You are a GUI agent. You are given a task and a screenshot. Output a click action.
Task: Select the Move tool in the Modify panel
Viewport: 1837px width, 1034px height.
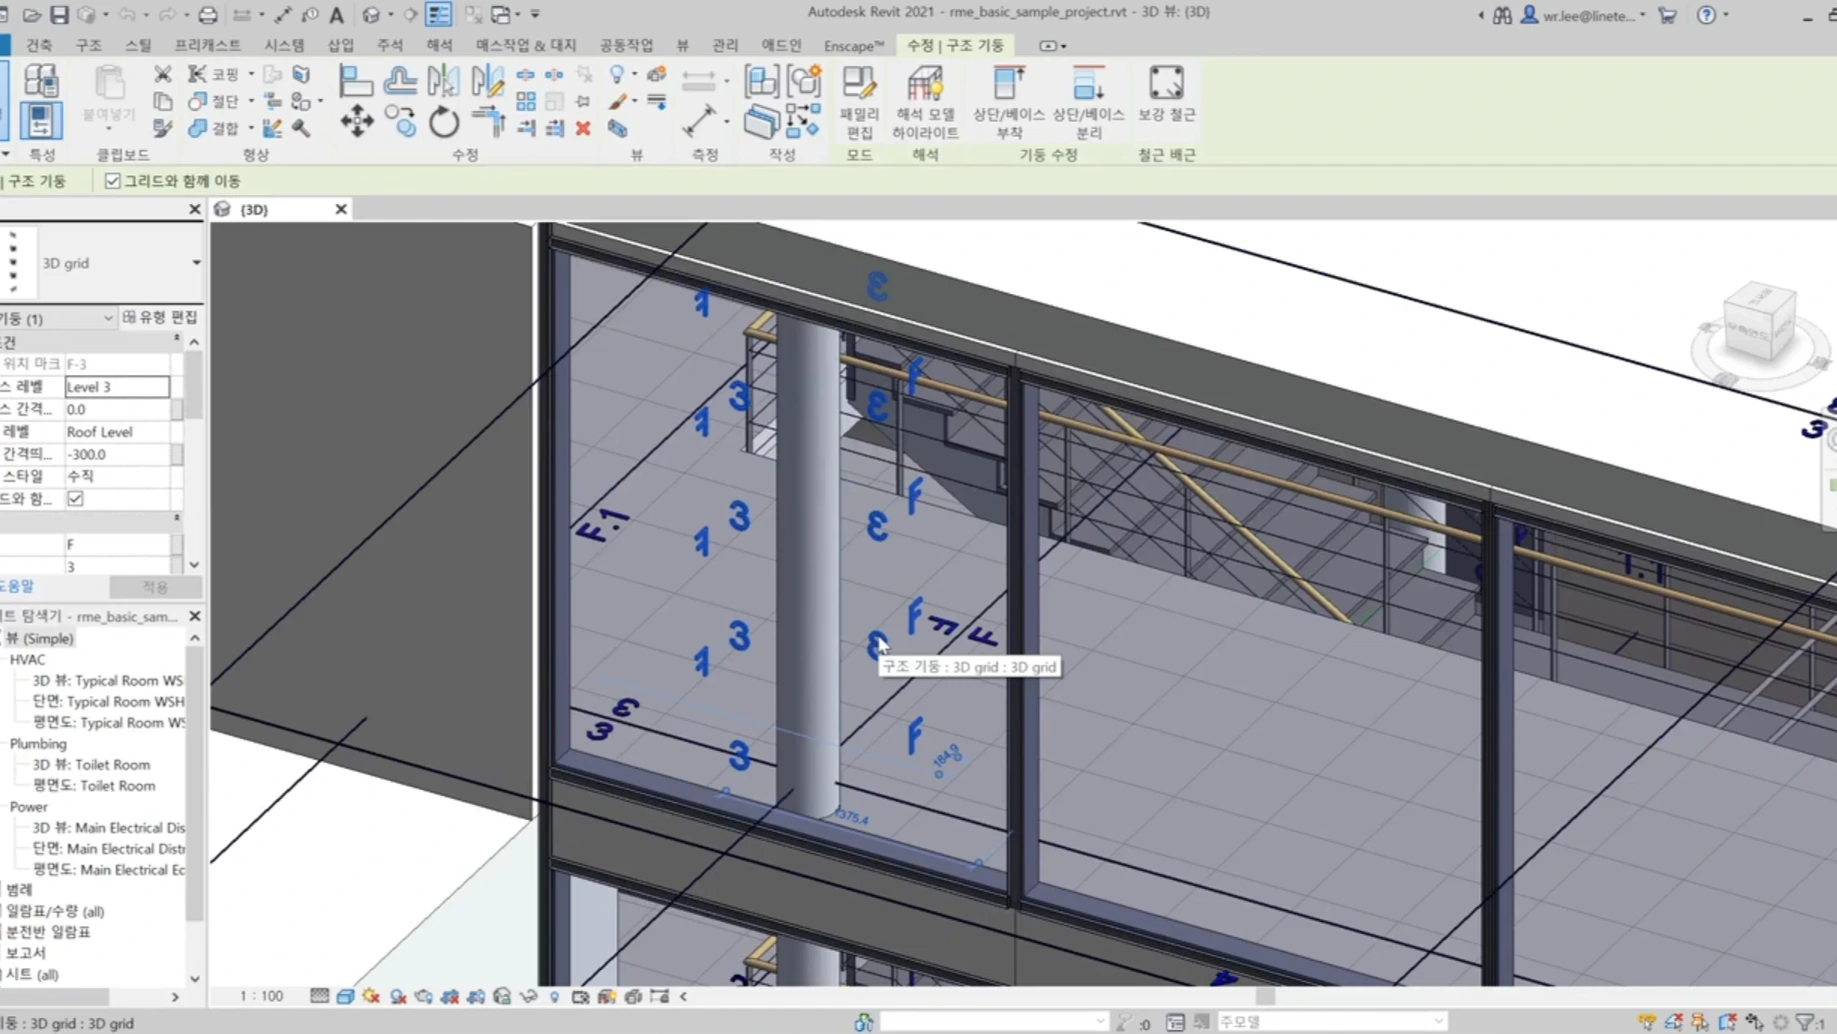click(x=357, y=122)
